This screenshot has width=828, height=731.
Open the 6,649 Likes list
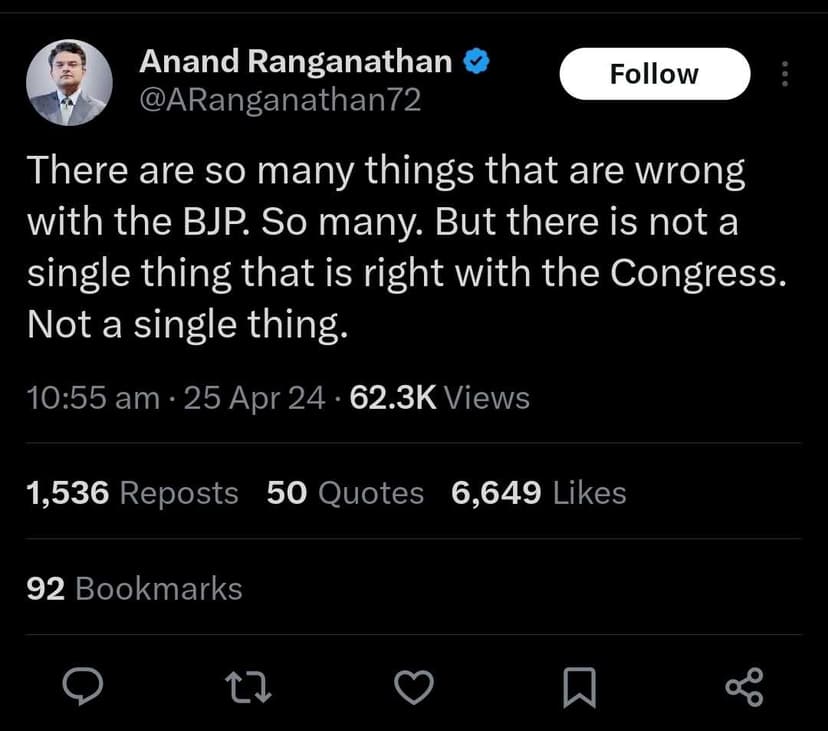click(537, 492)
